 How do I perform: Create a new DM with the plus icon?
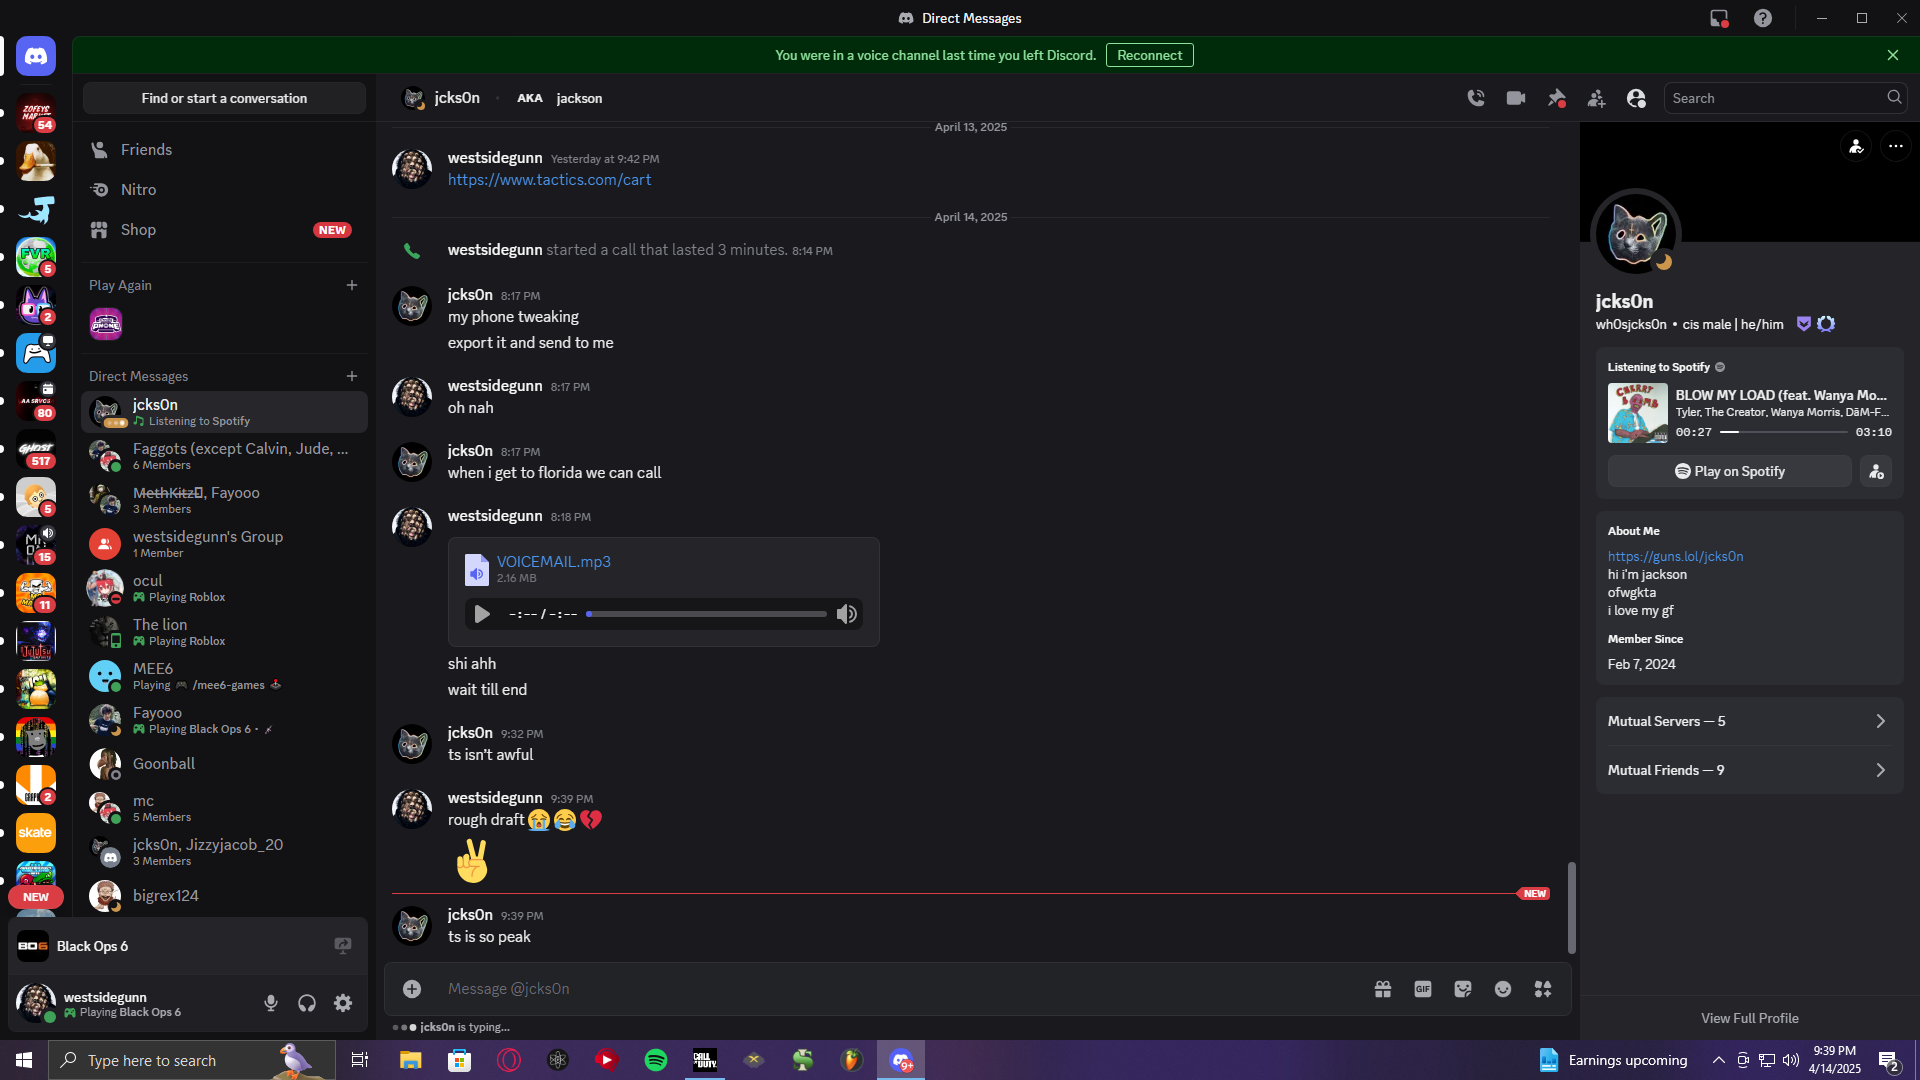click(352, 376)
